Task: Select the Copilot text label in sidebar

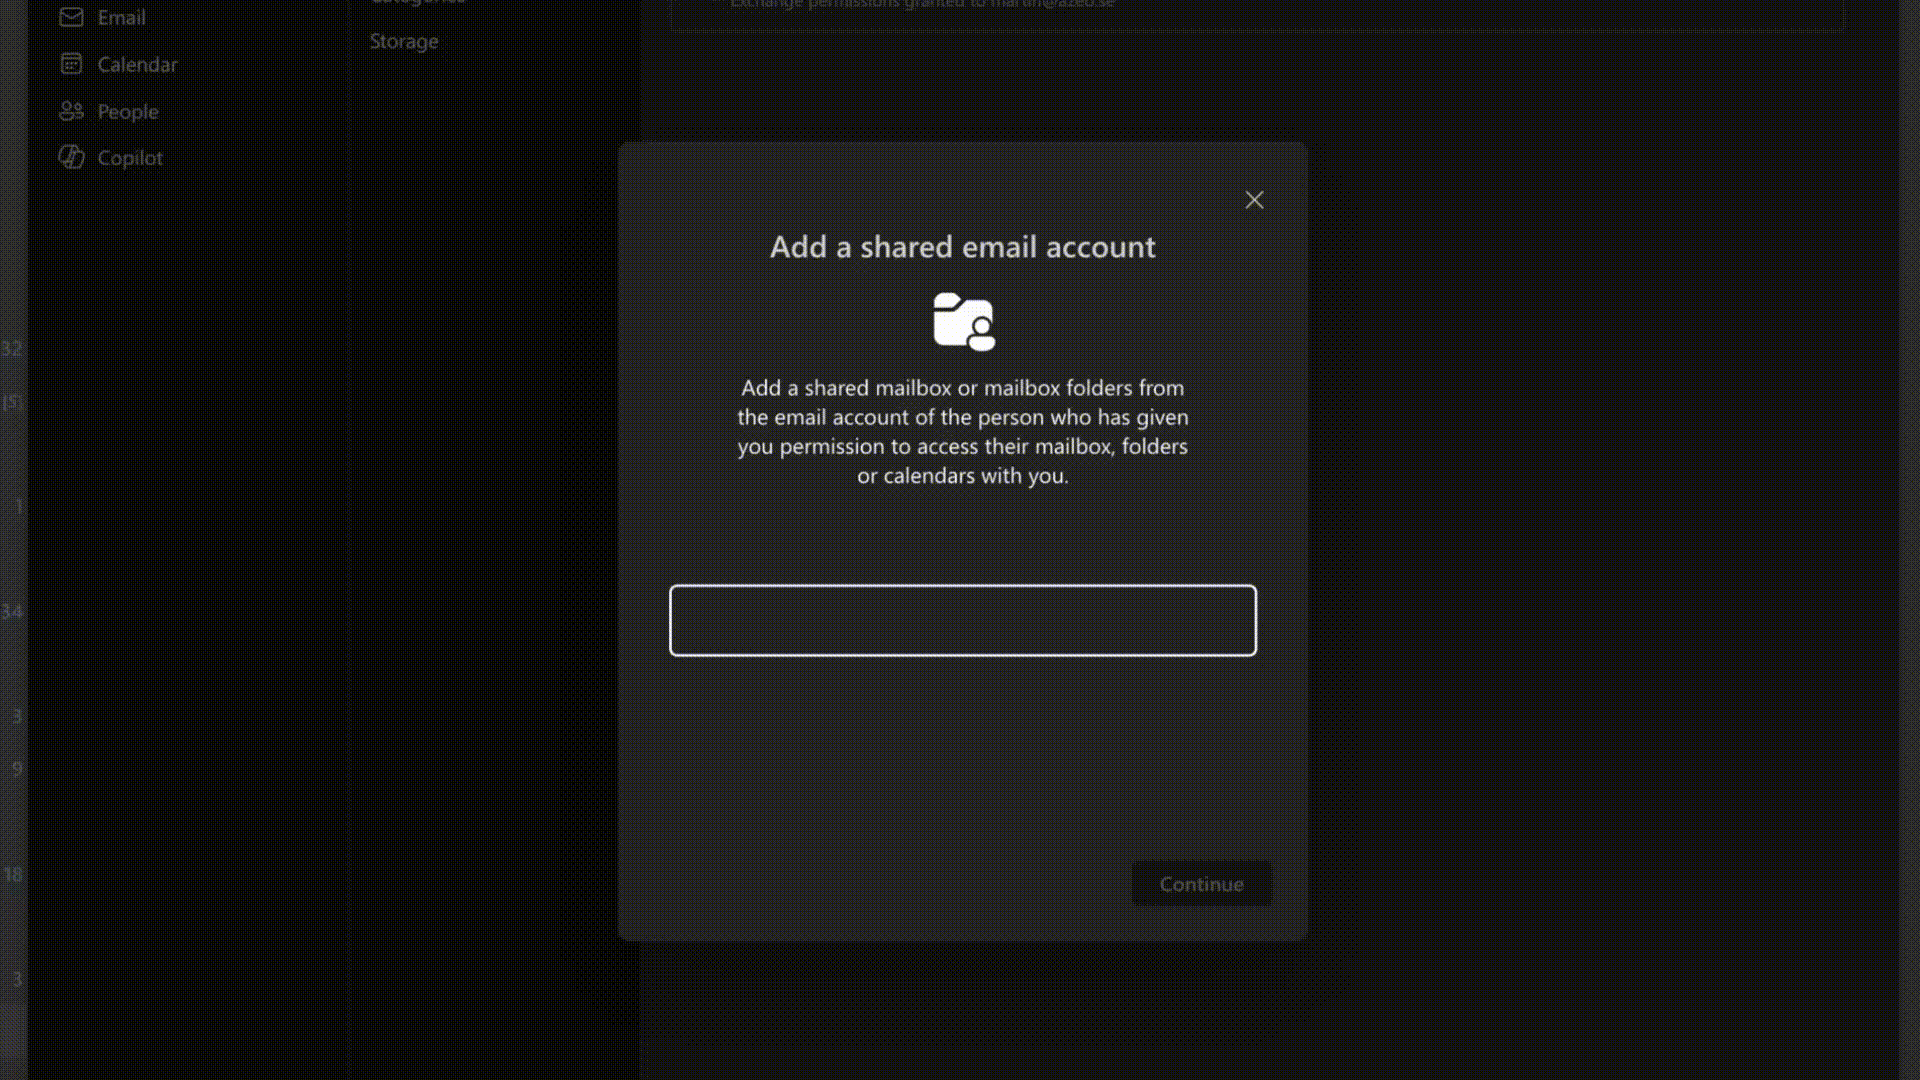Action: [x=130, y=158]
